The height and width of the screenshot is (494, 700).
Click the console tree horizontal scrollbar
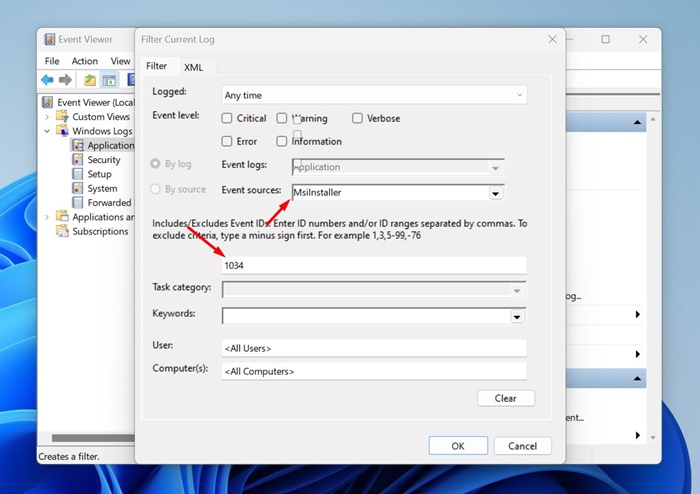point(93,438)
